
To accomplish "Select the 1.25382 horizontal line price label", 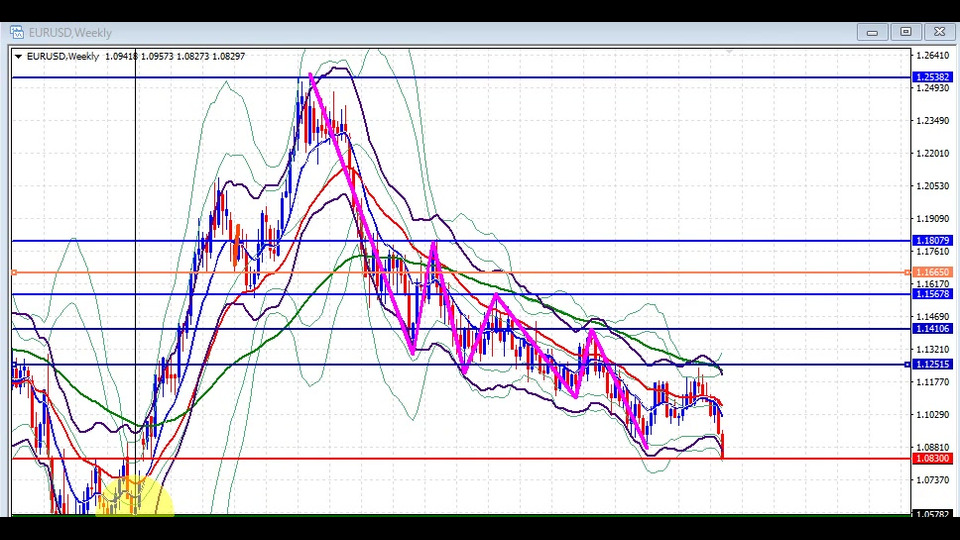I will coord(932,77).
